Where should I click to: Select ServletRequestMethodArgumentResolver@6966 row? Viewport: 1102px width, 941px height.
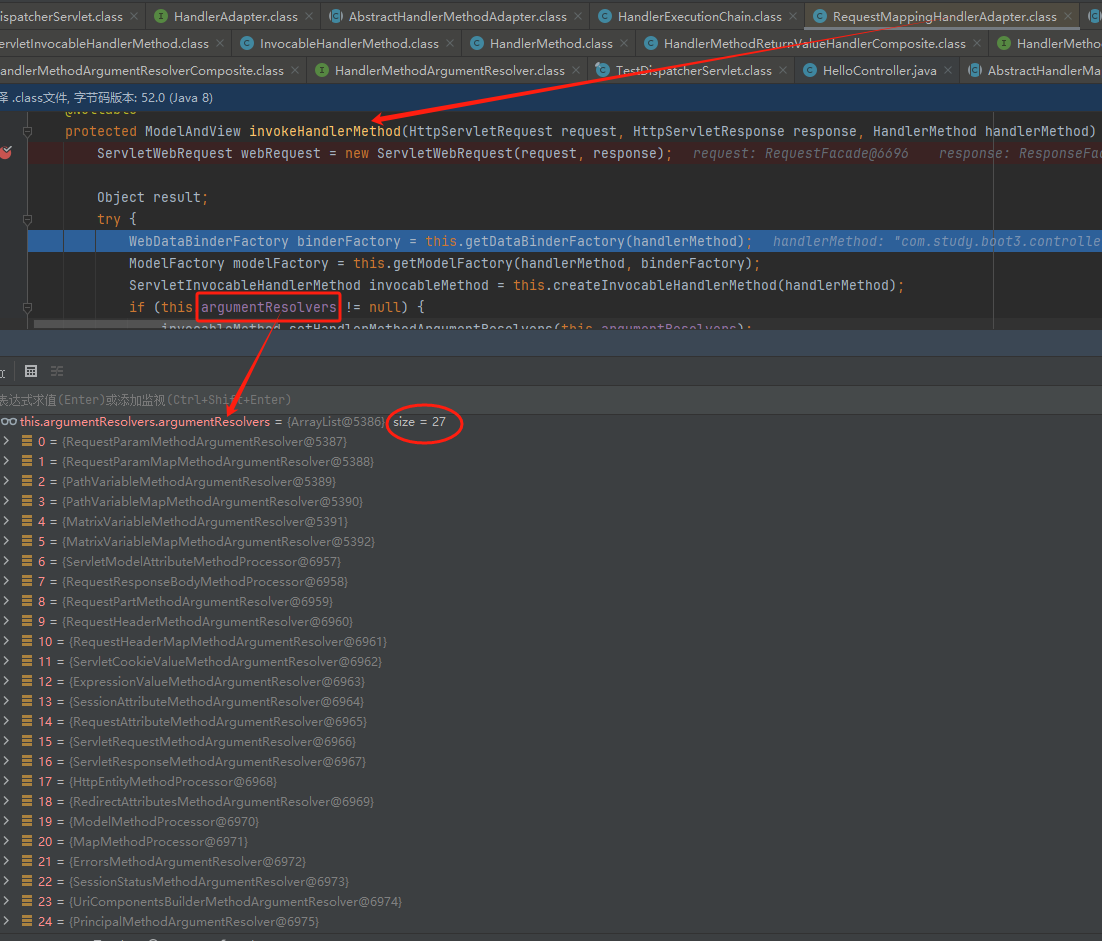(551, 741)
